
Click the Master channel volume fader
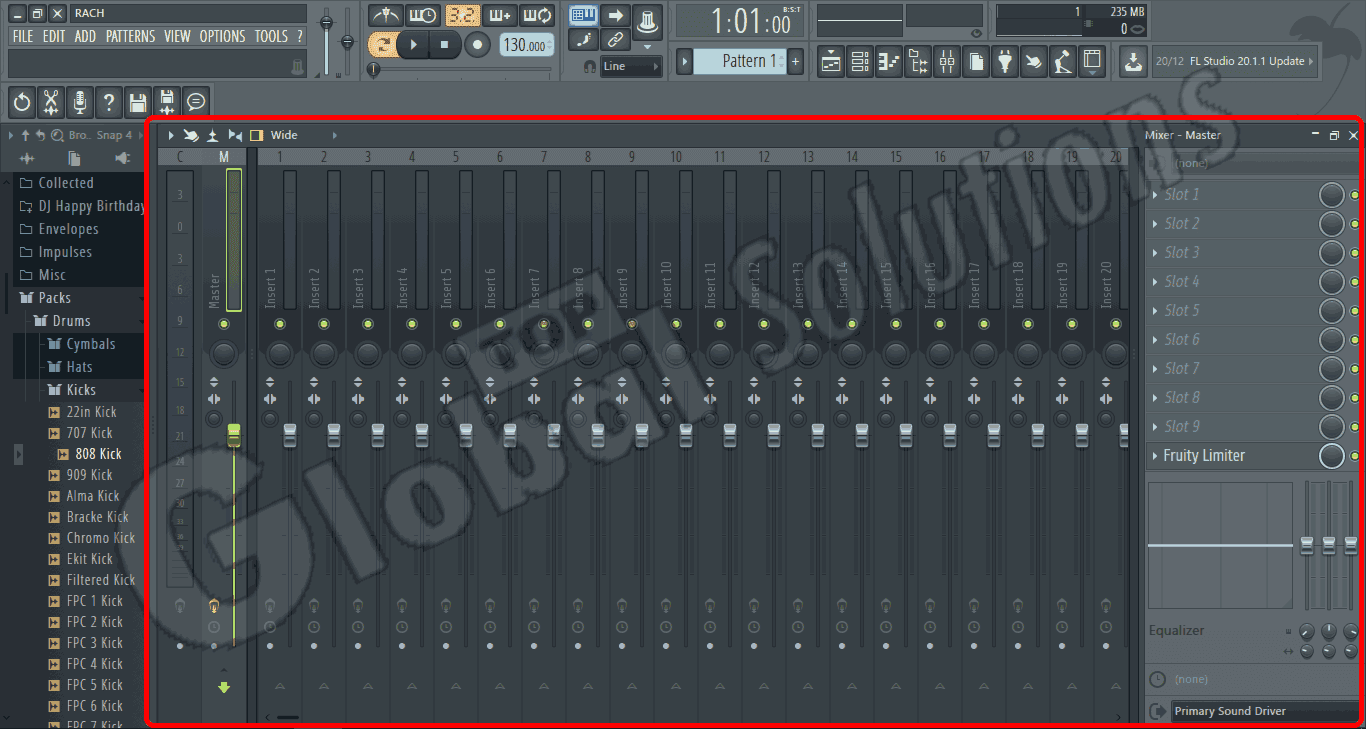click(233, 435)
